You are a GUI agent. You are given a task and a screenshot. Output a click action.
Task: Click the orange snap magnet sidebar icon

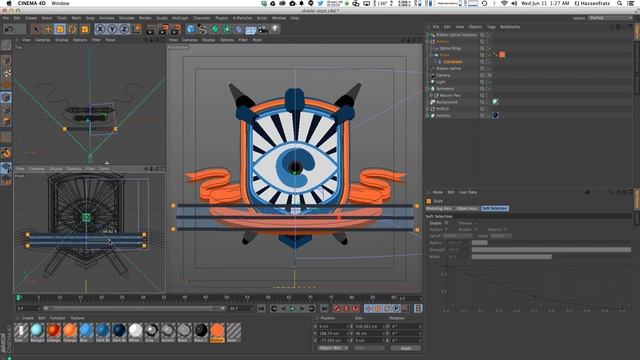[x=6, y=153]
